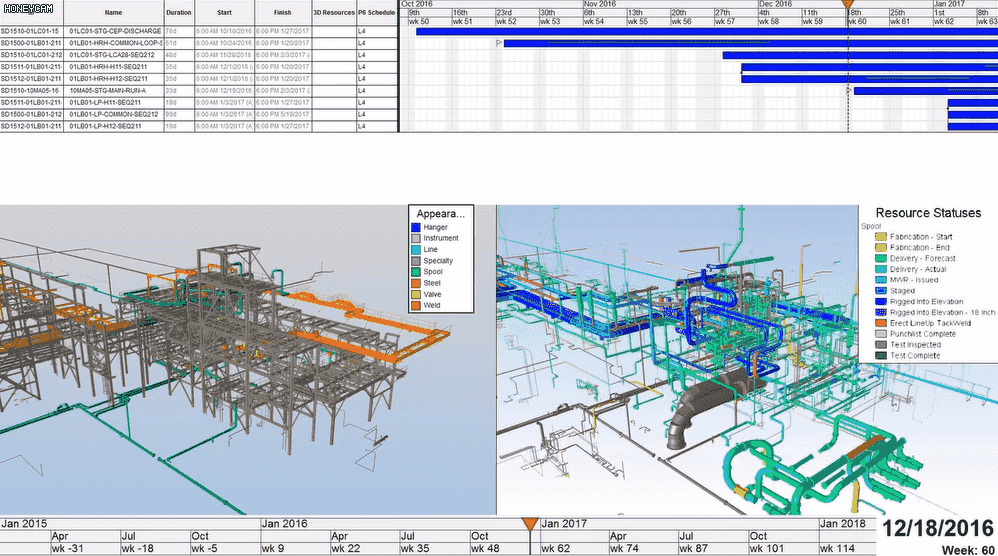
Task: Select task row 01LB01-LP-H12-SEQ211
Action: (199, 127)
